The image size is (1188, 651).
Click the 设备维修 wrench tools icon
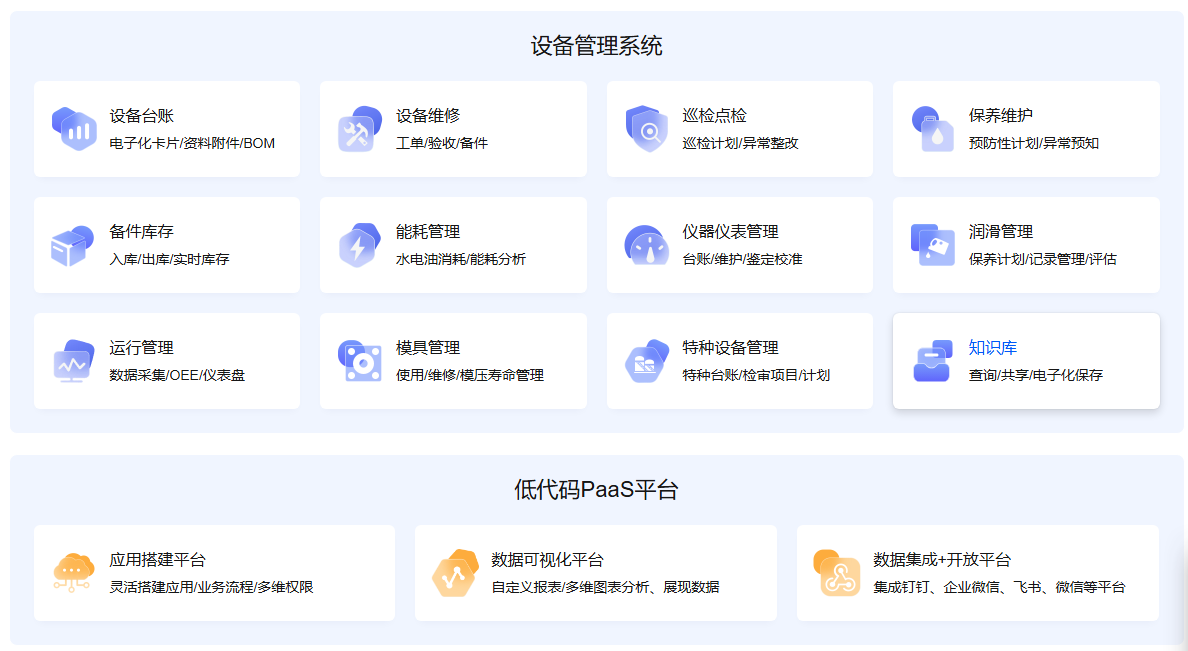(x=360, y=129)
